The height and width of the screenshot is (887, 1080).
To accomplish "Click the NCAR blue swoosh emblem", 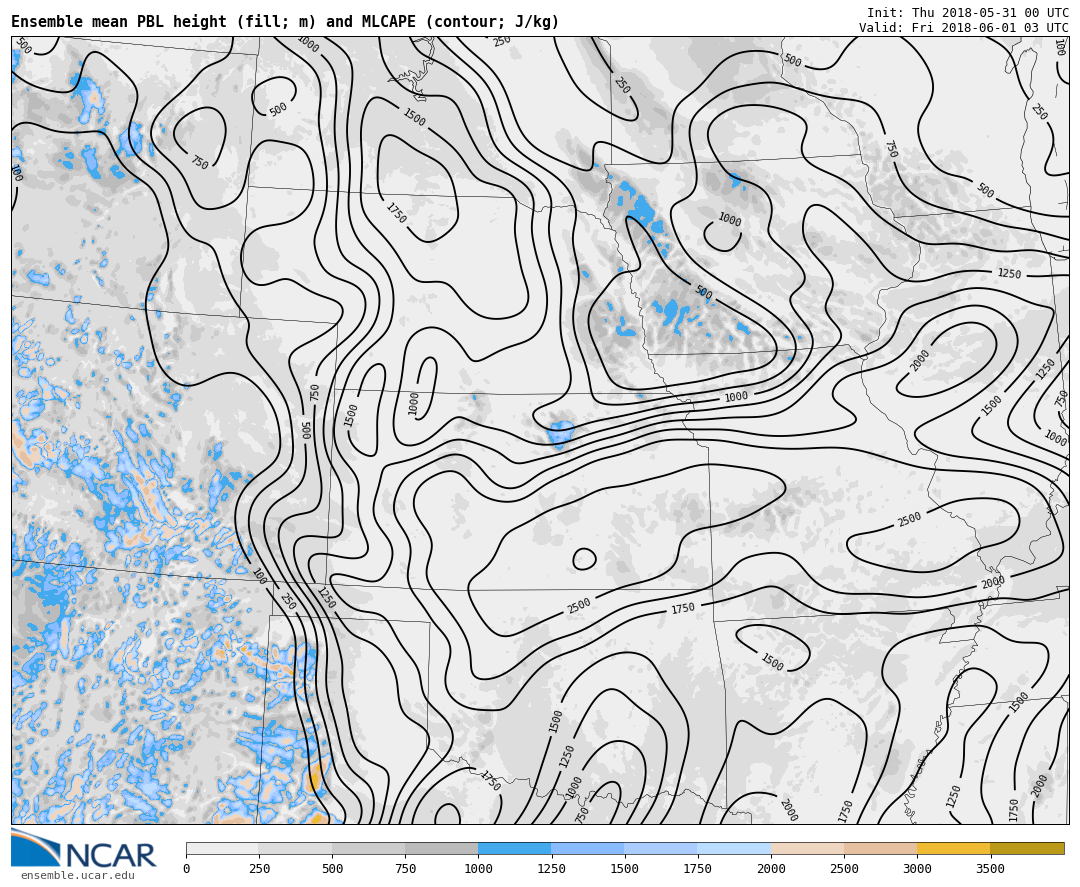I will (x=35, y=848).
